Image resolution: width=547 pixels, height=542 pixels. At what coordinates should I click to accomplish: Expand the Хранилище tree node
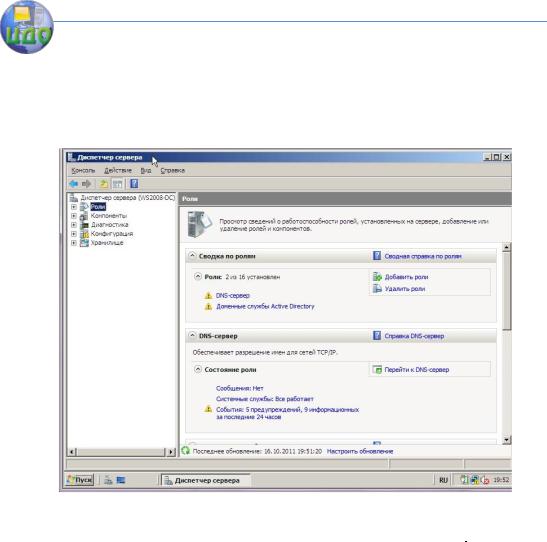74,243
